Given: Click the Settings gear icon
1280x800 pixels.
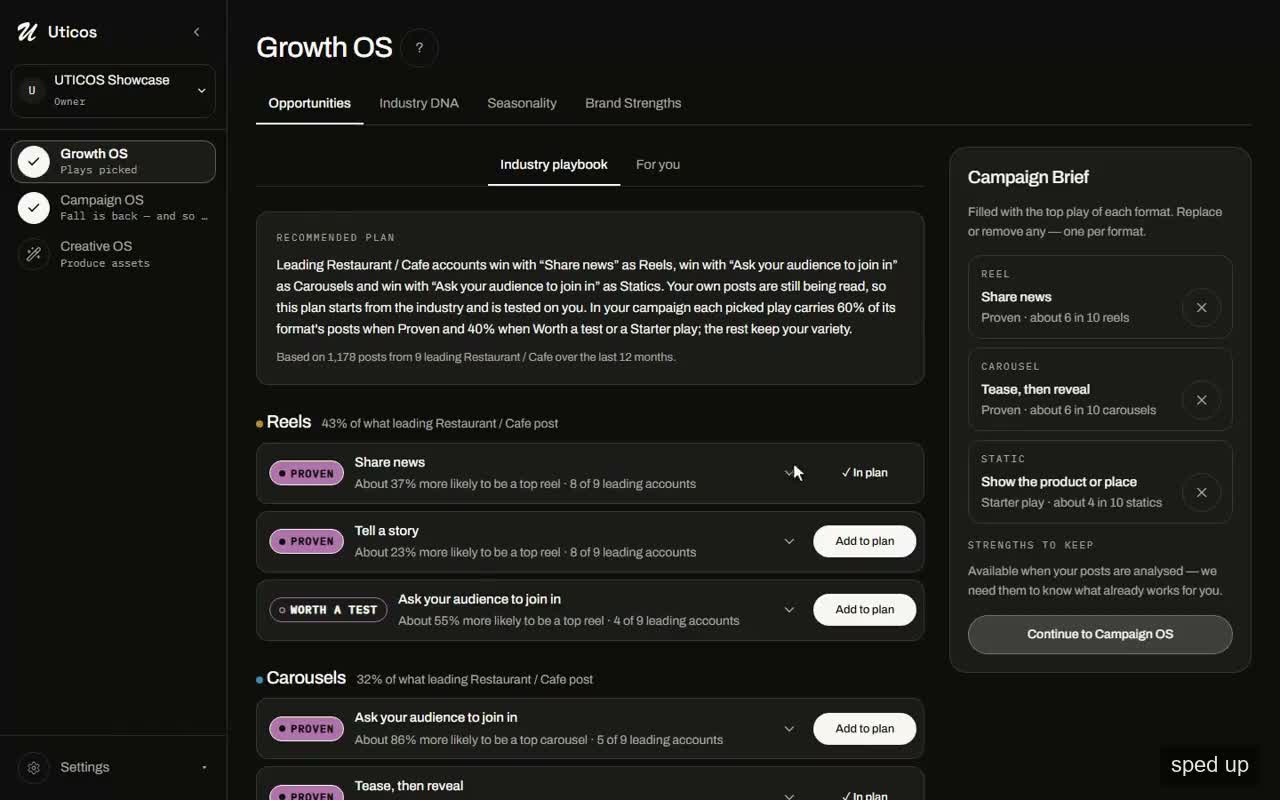Looking at the screenshot, I should click(x=34, y=768).
